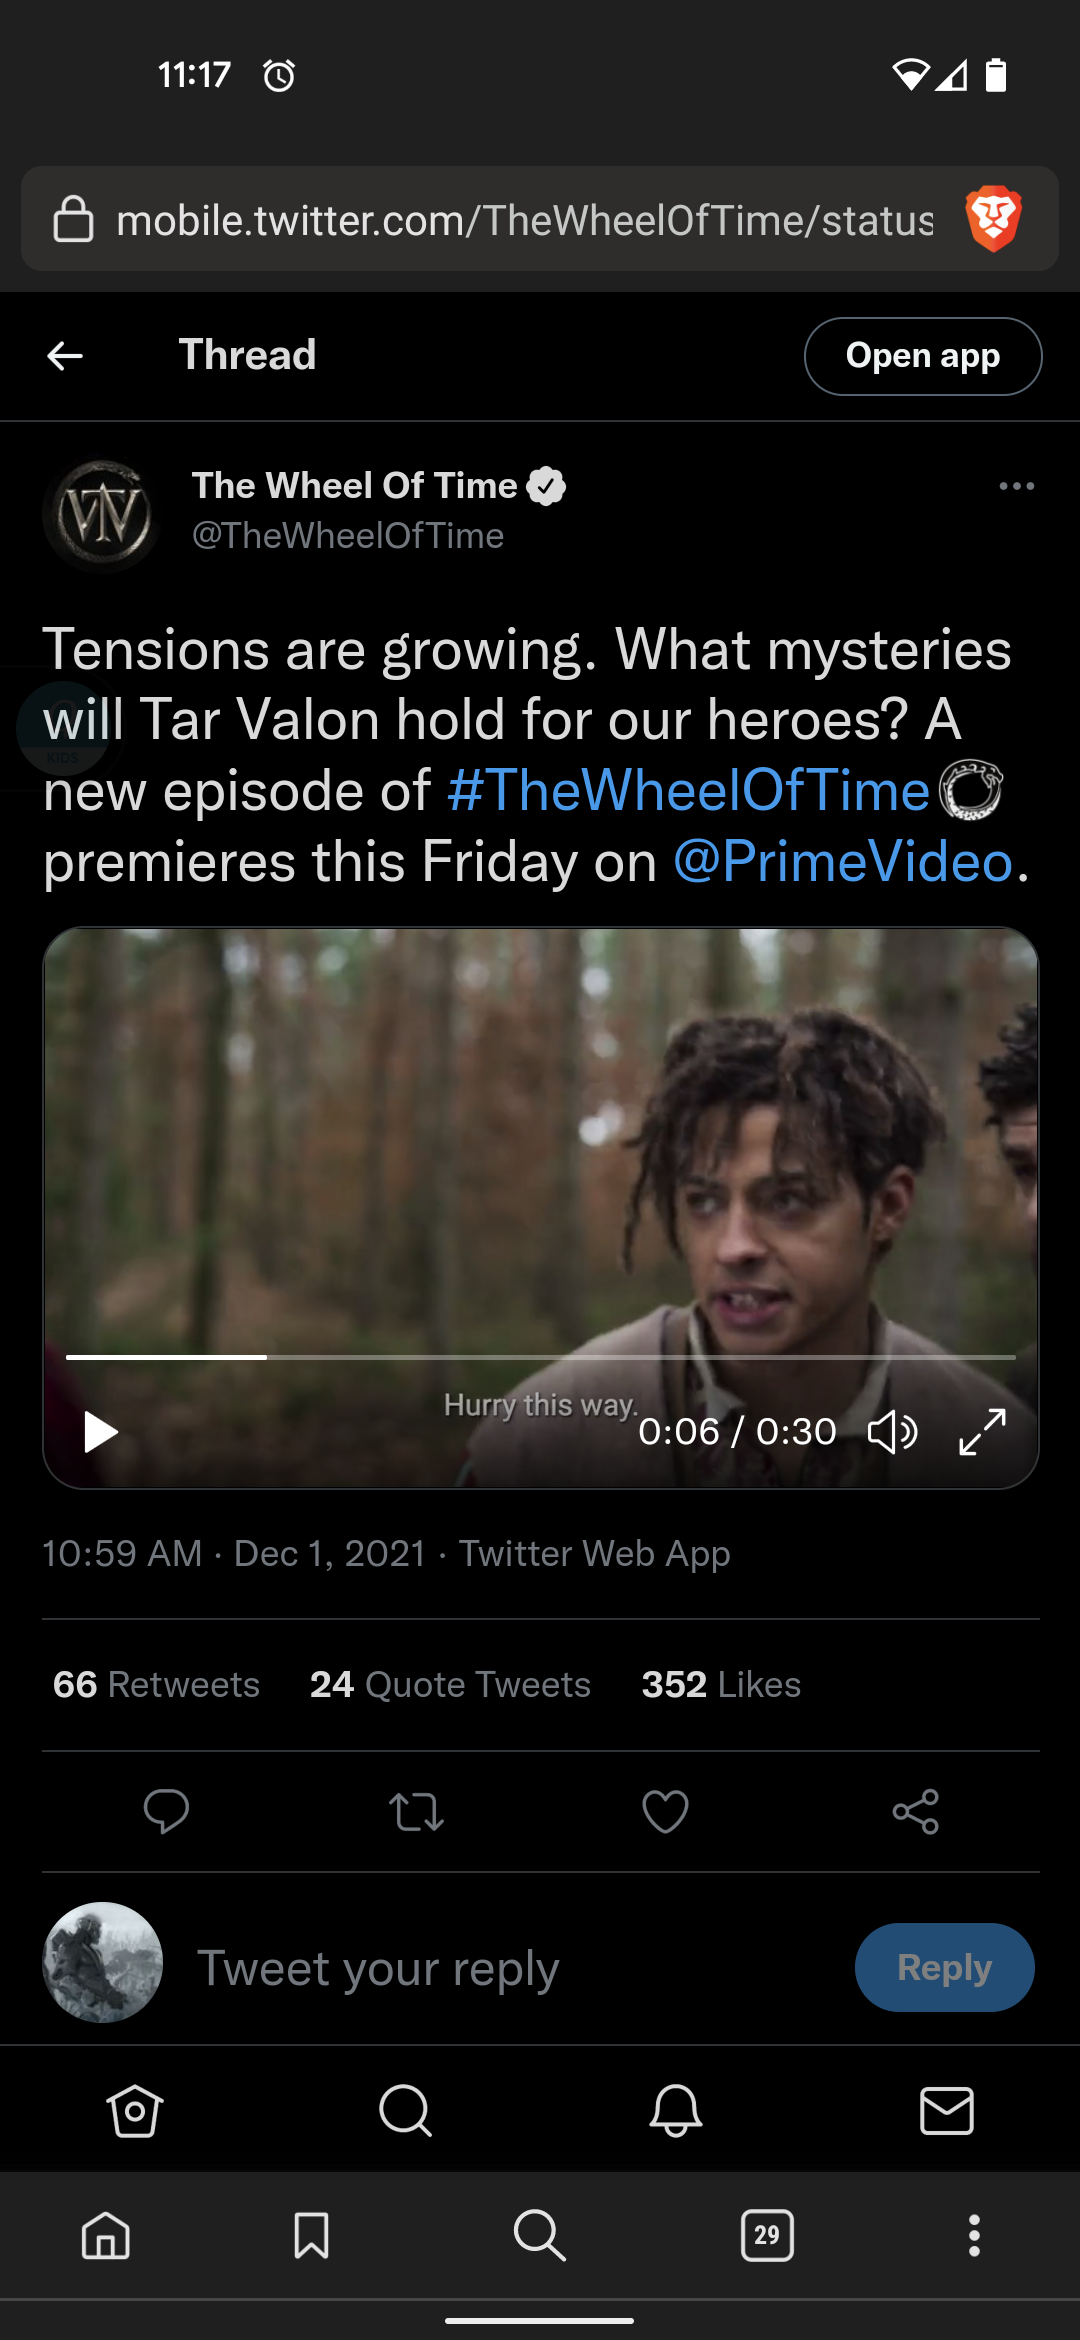
Task: Retweet using the retweet arrows icon
Action: 416,1811
